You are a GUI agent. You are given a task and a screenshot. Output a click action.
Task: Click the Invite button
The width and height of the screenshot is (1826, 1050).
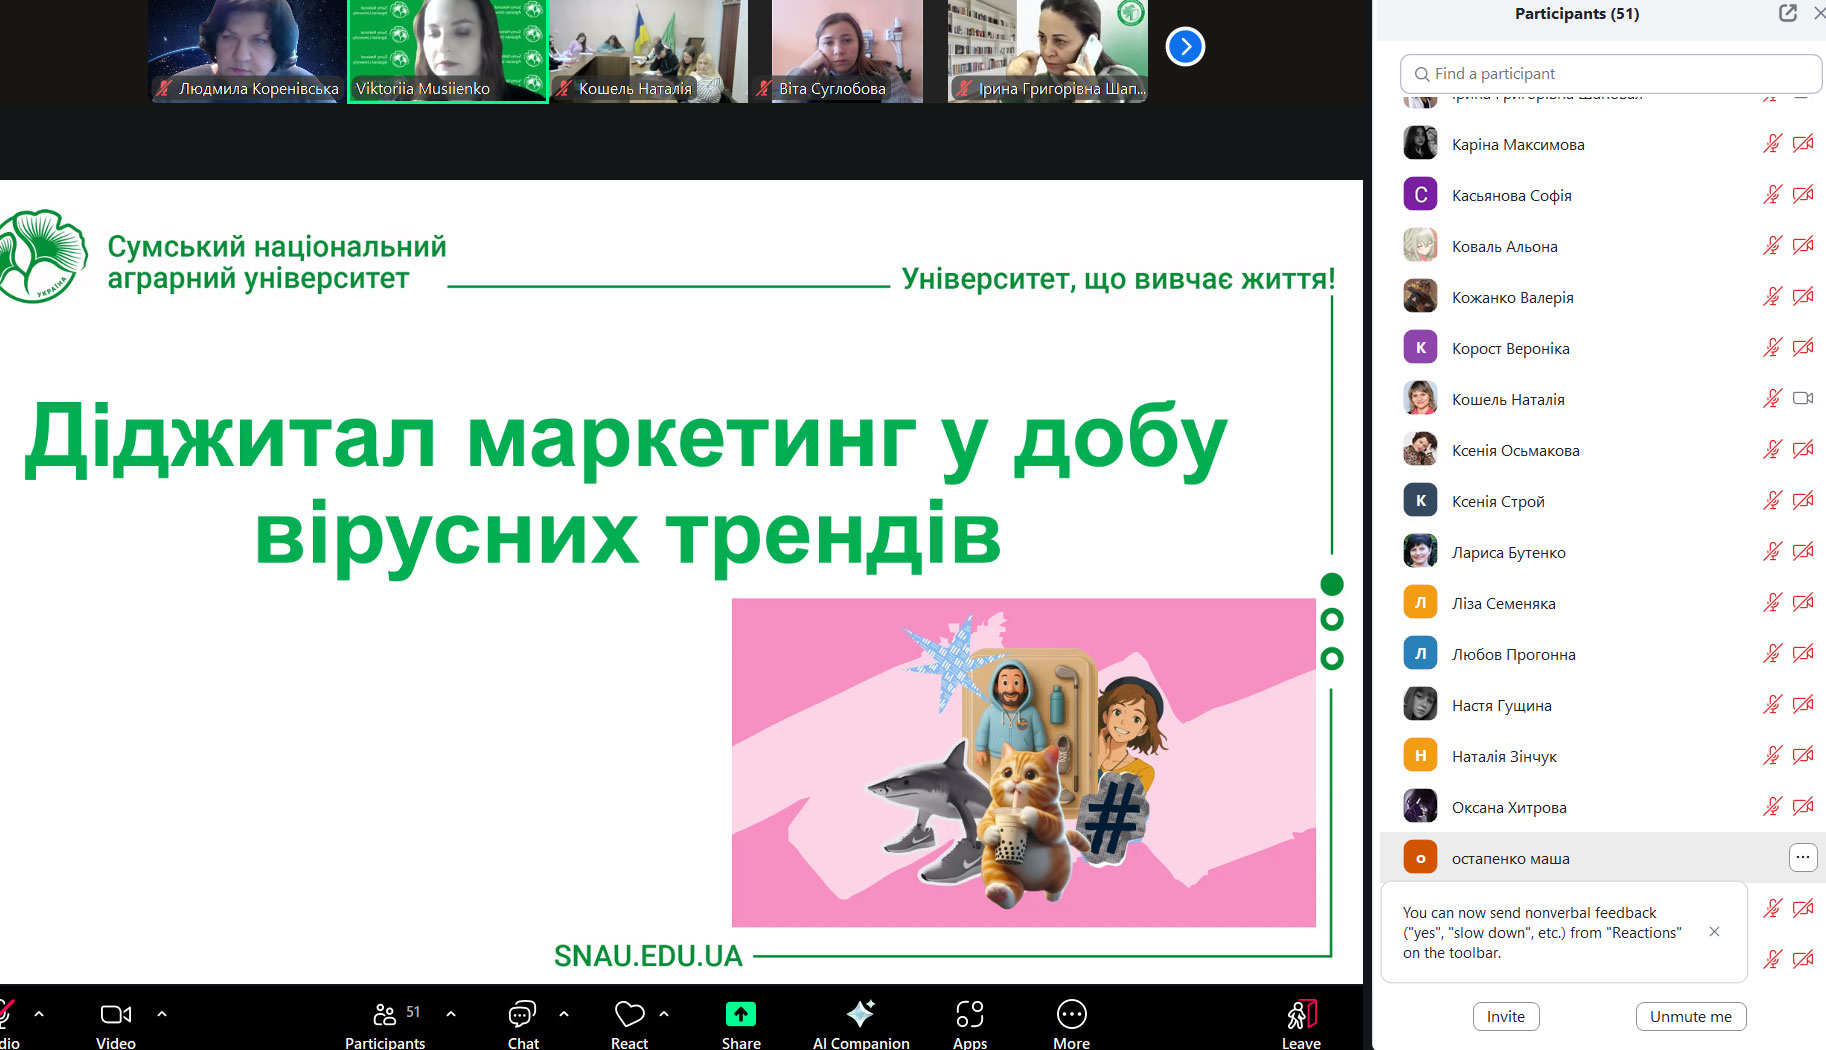coord(1505,1016)
